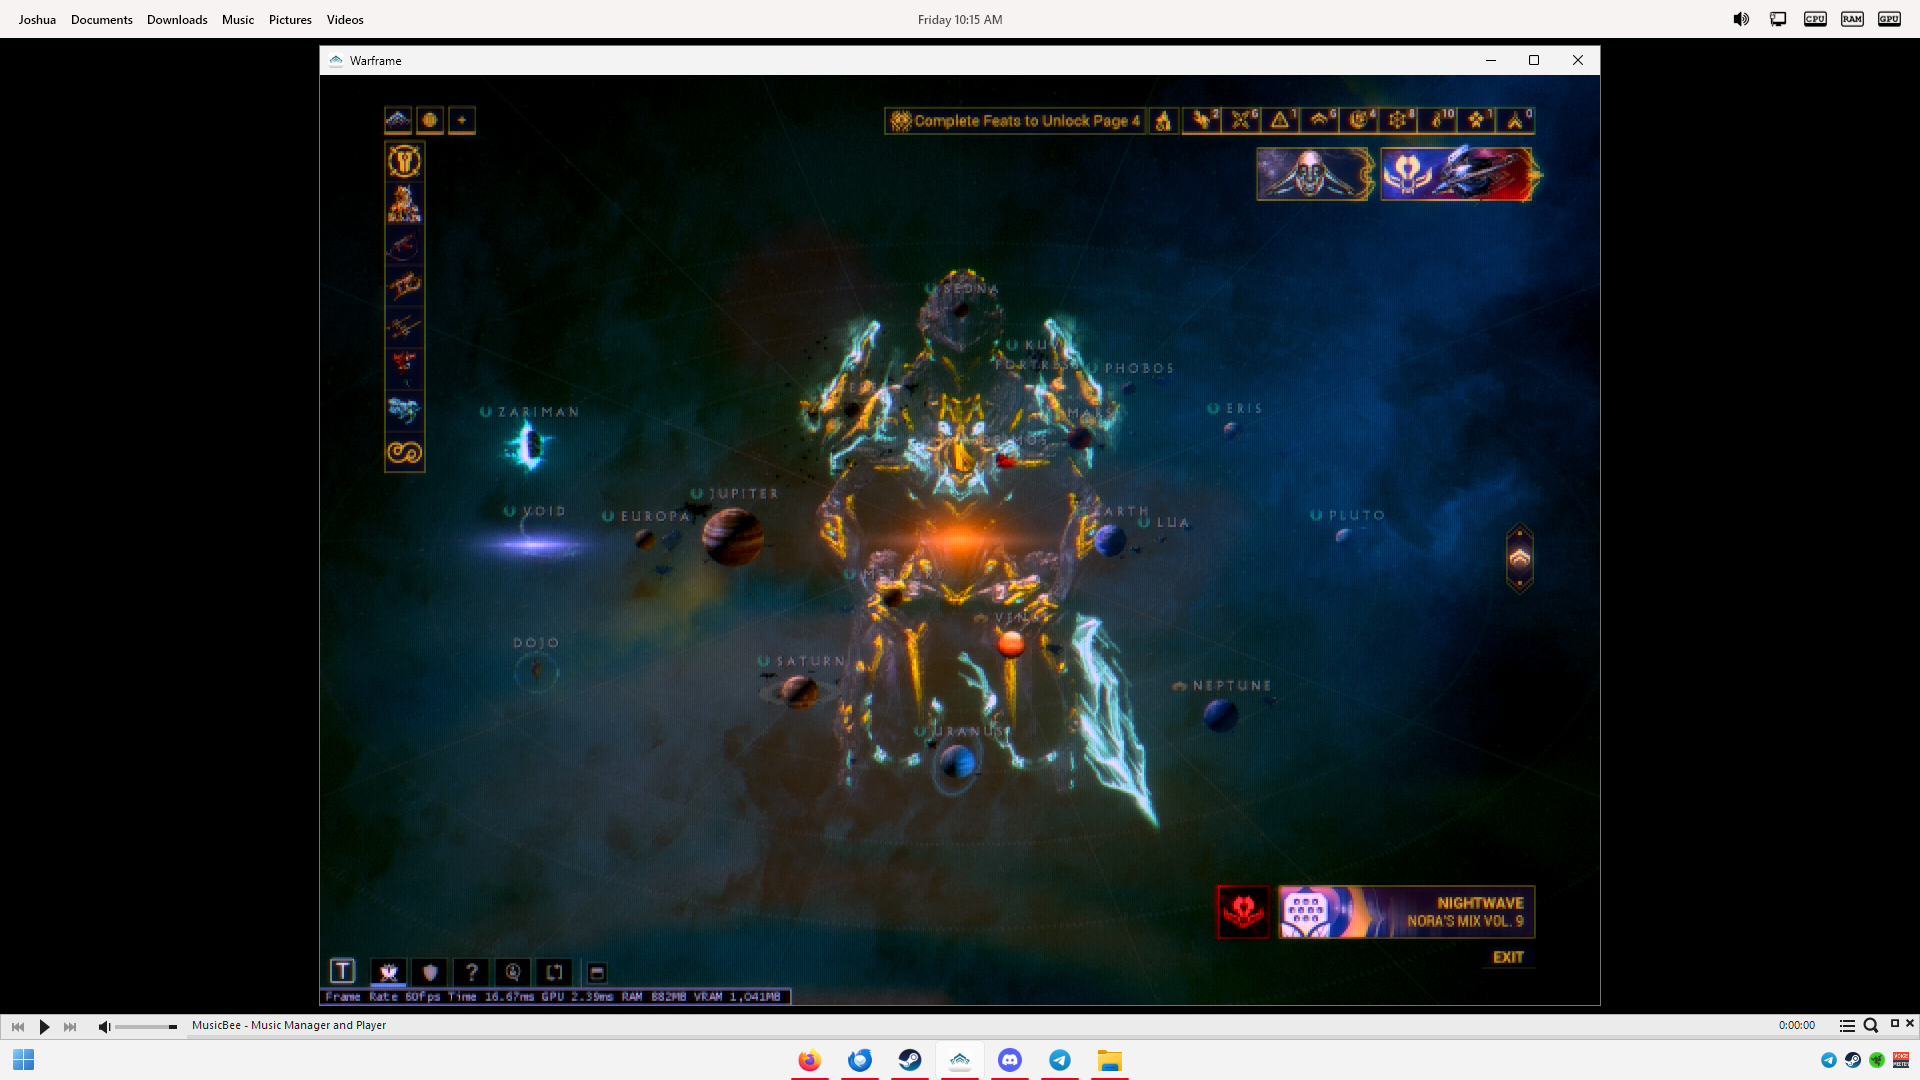Open crescent icon with counter 4
The image size is (1920, 1080).
(1359, 121)
